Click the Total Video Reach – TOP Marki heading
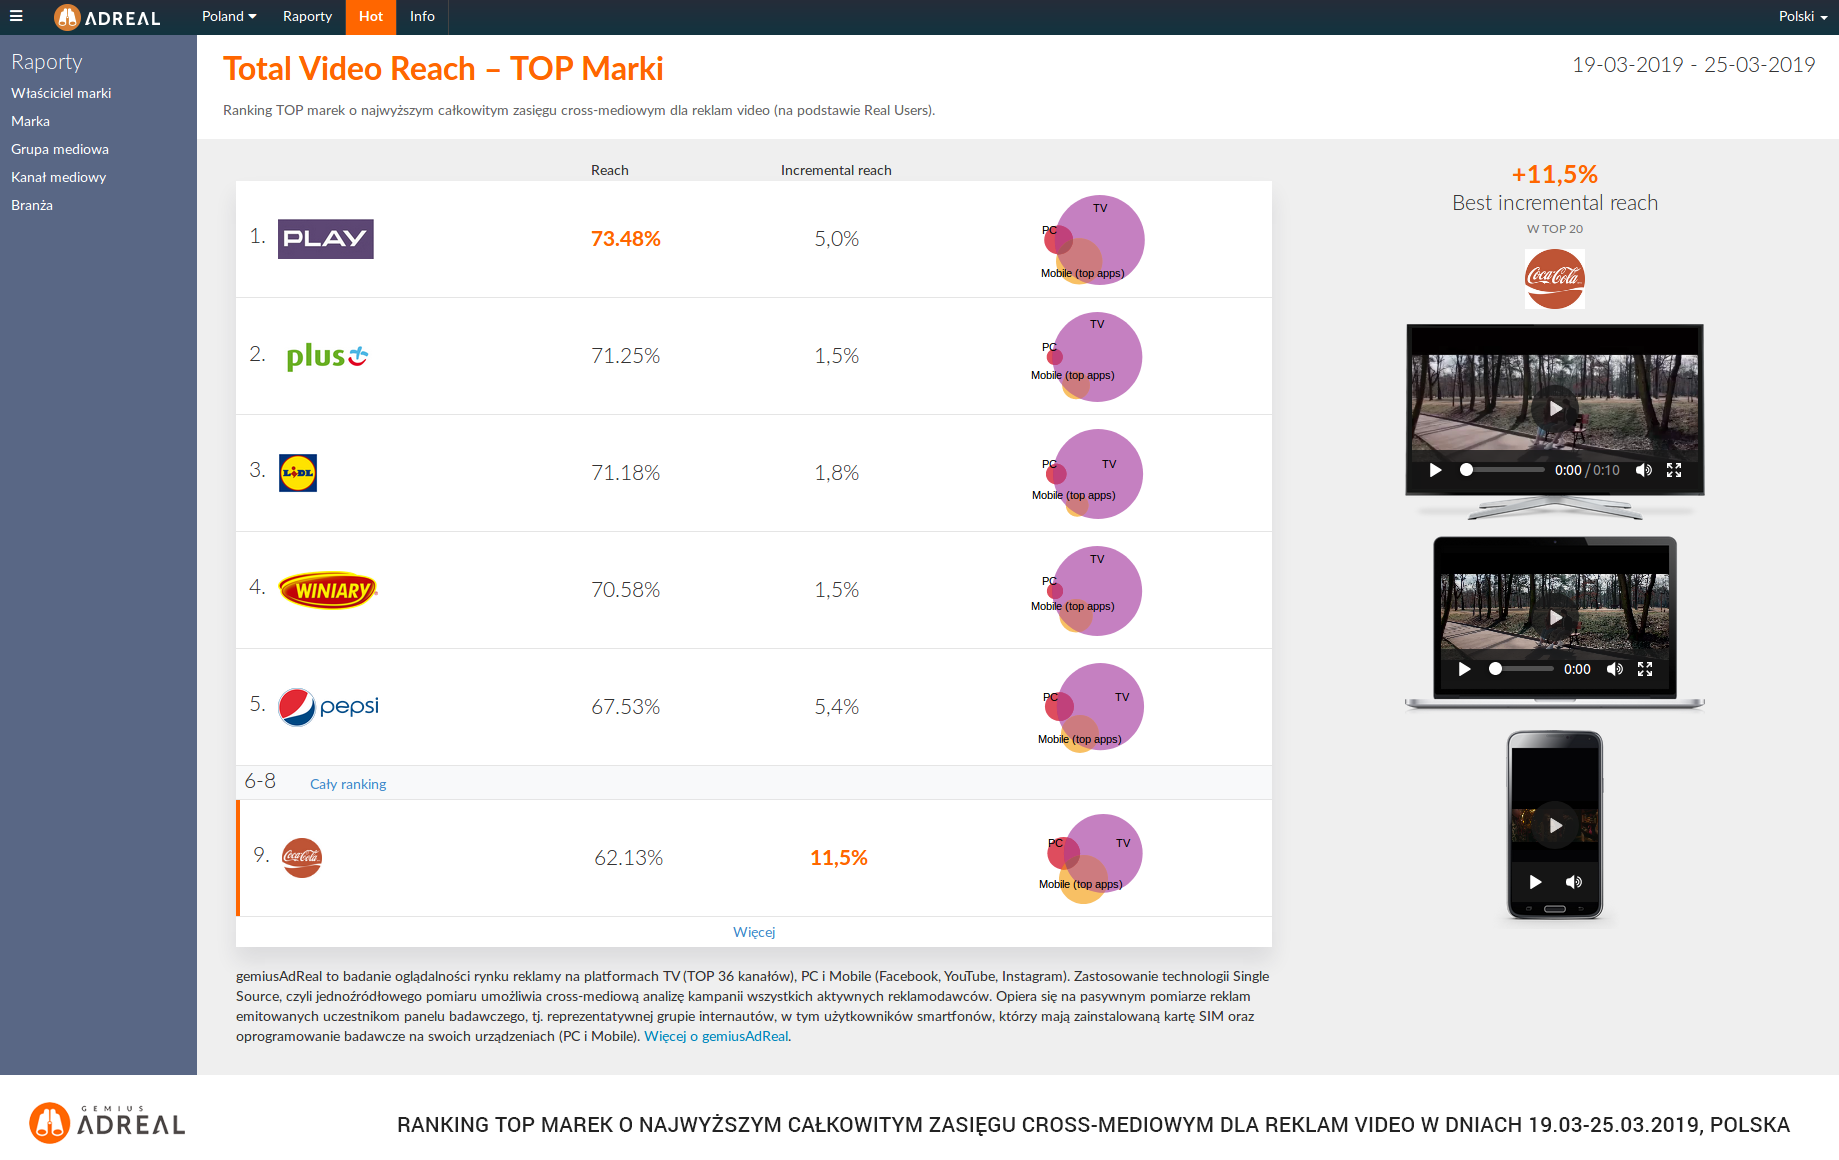1839x1160 pixels. 443,69
